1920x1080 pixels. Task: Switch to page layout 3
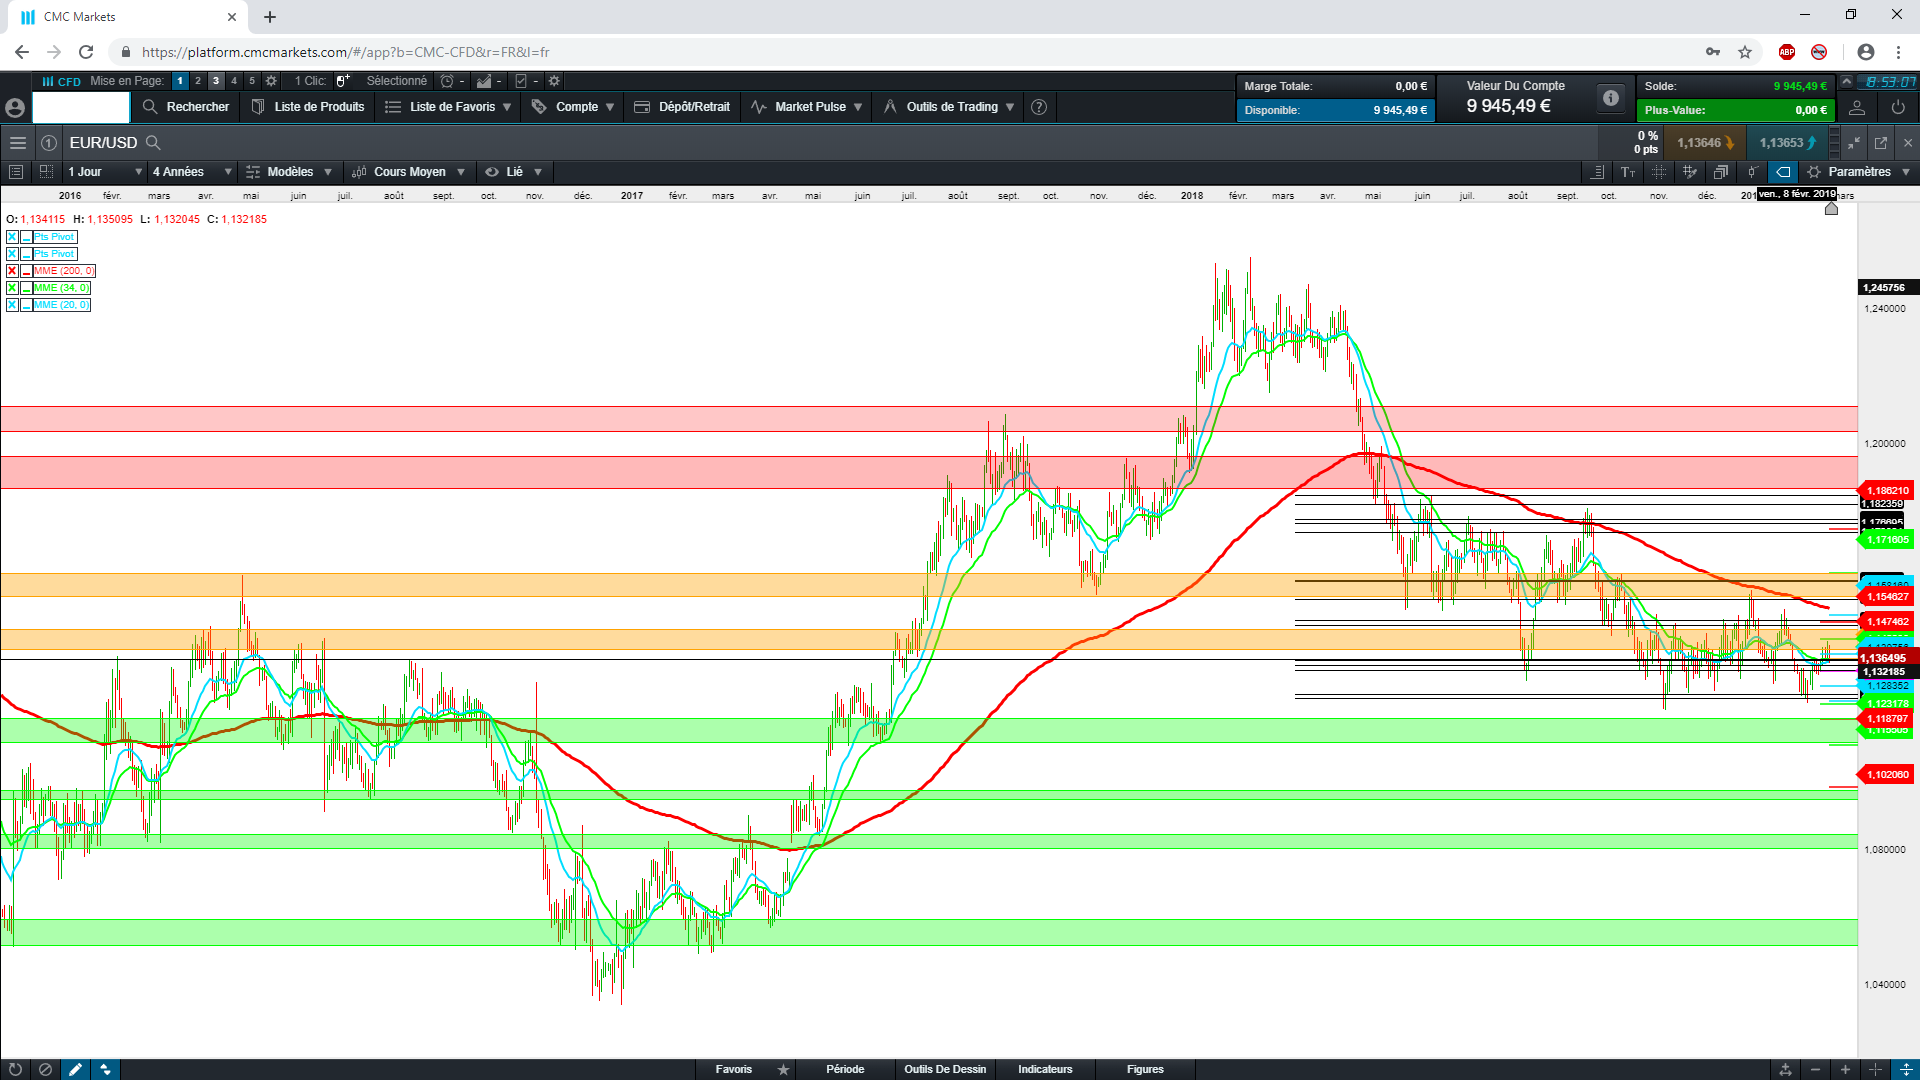(x=216, y=81)
